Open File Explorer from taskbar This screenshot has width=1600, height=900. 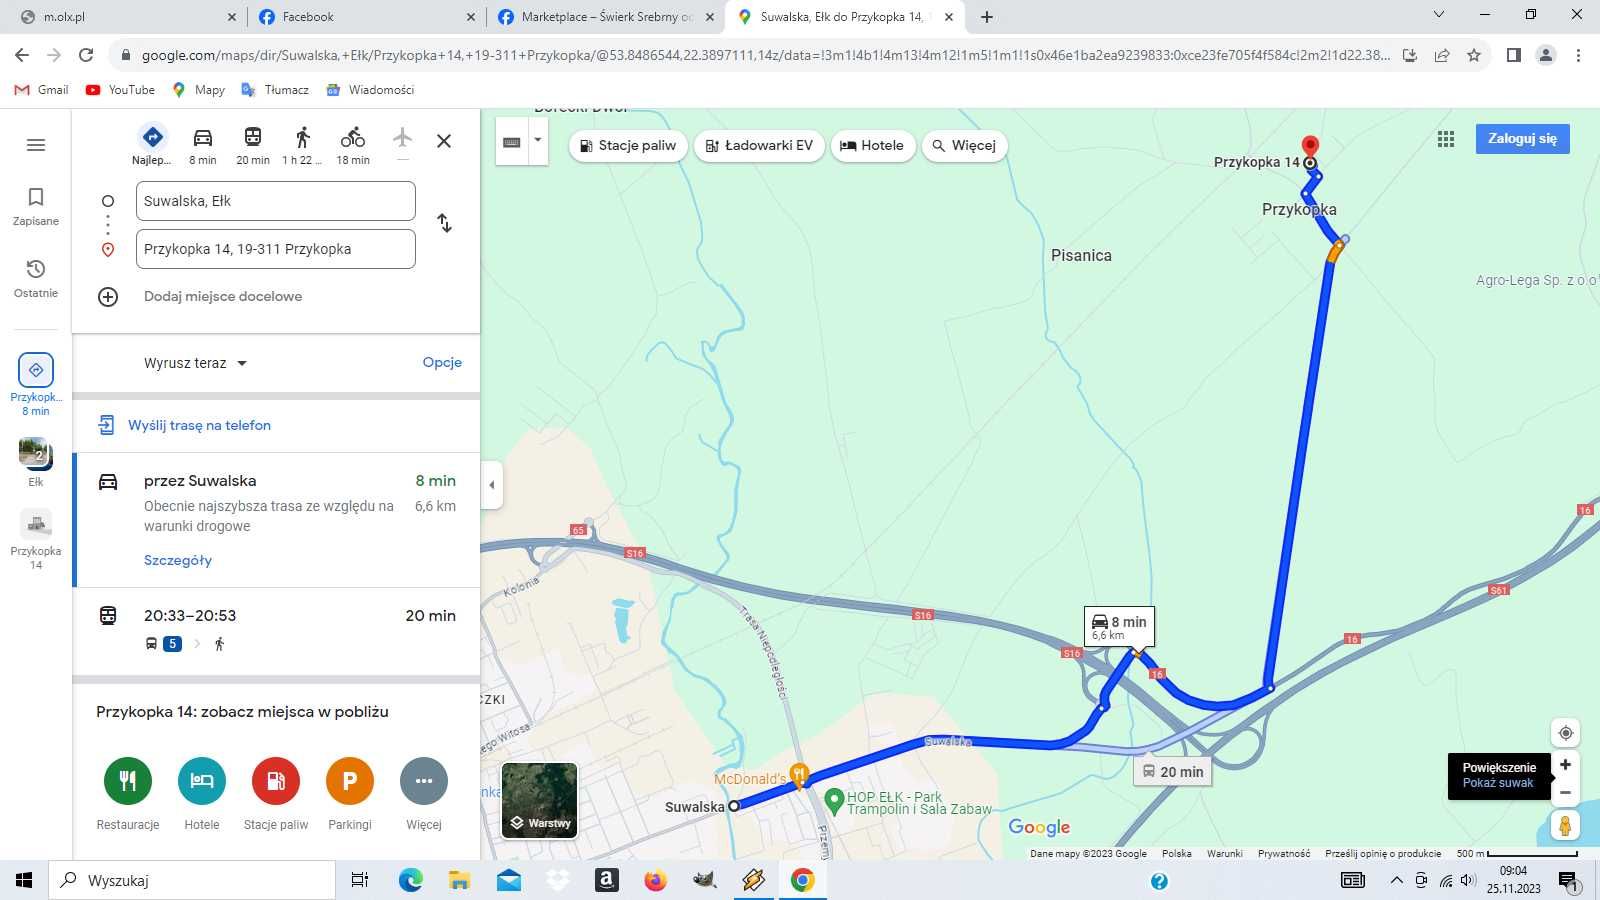click(459, 880)
